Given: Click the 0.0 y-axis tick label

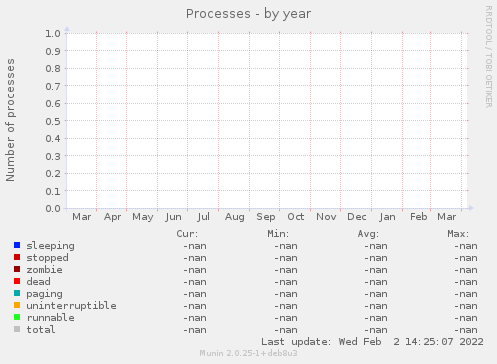Looking at the screenshot, I should [x=53, y=209].
